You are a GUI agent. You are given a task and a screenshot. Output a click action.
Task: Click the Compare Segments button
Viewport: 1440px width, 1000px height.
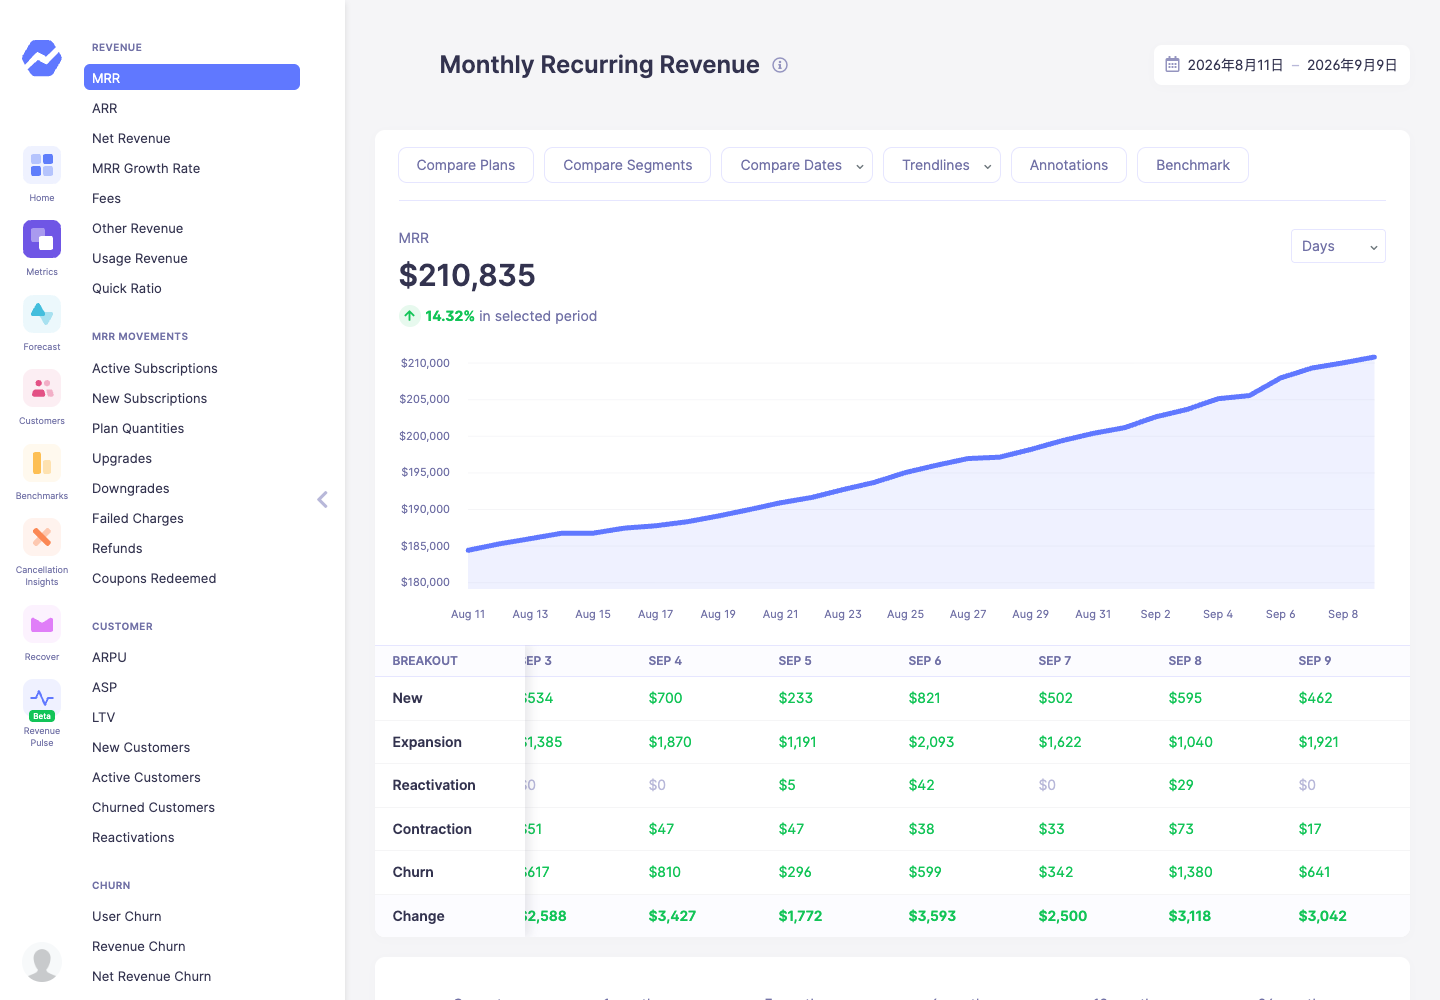click(x=628, y=165)
